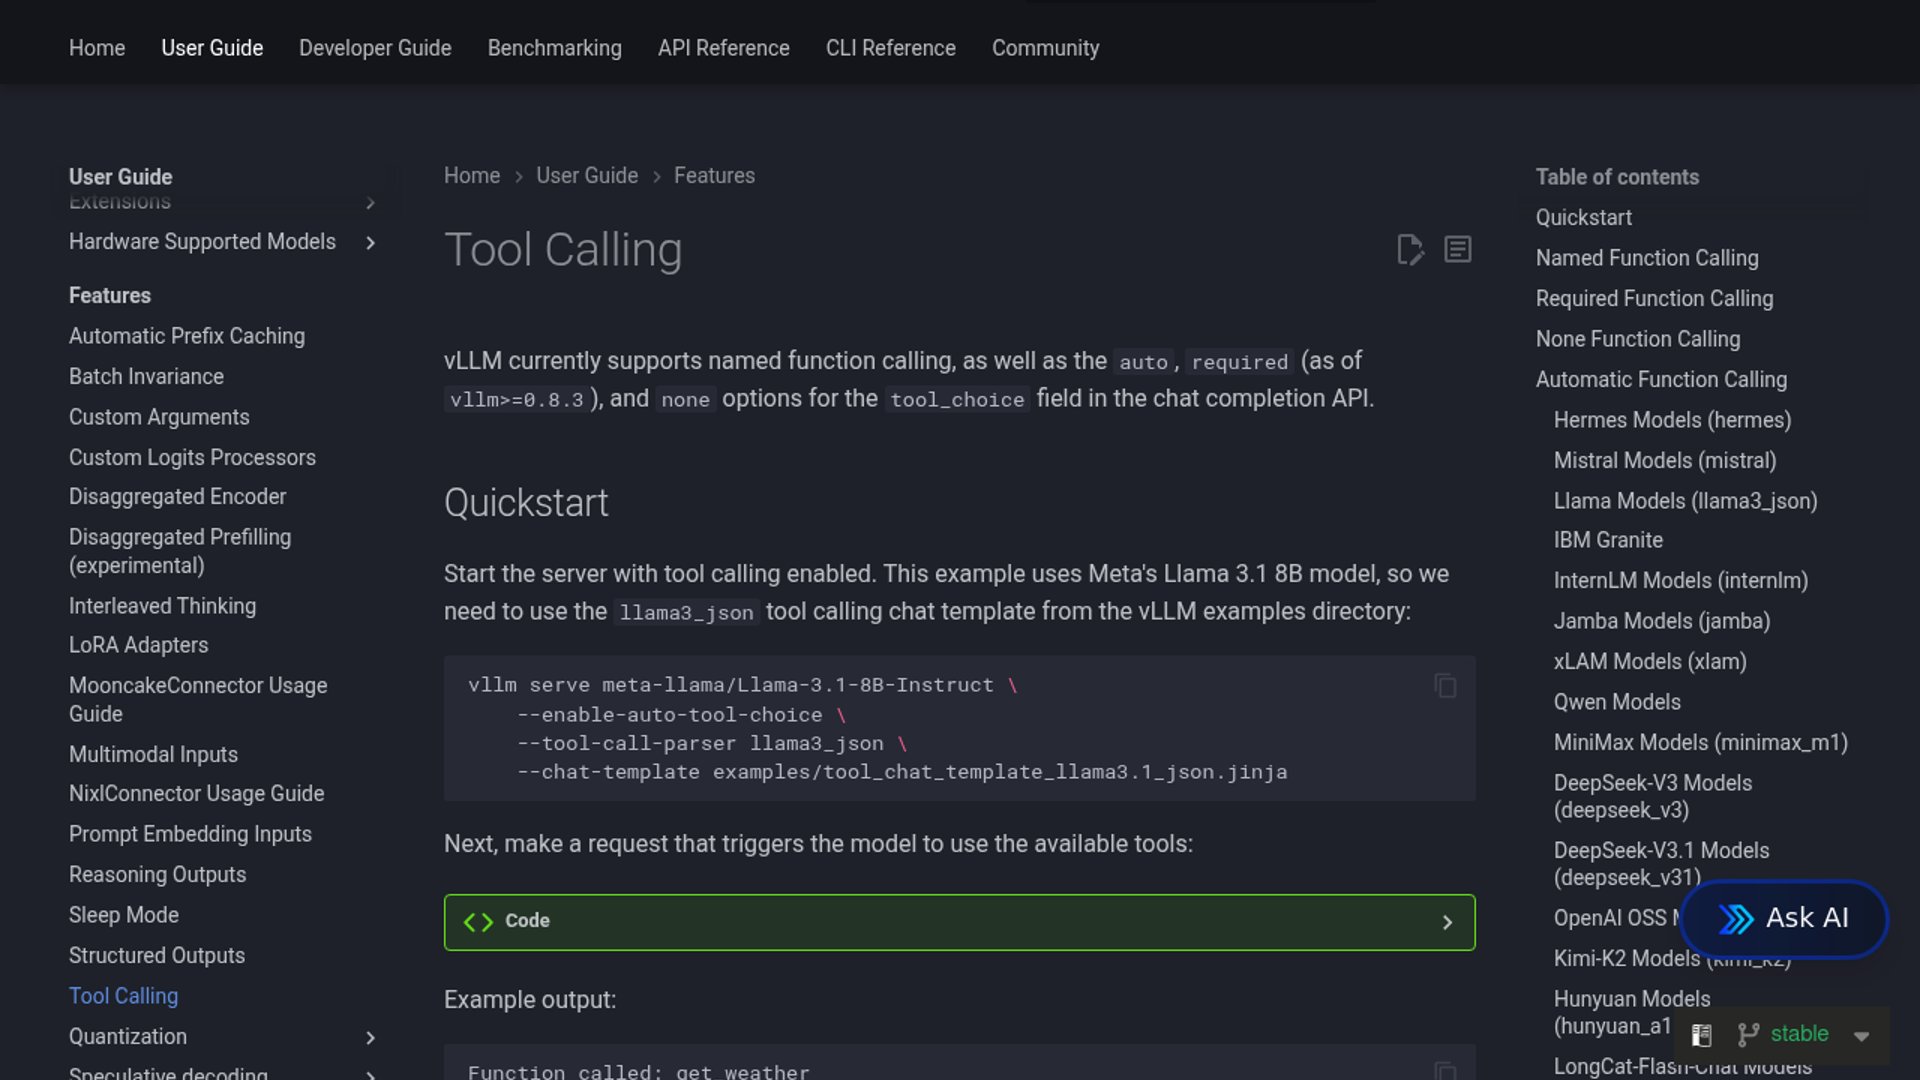This screenshot has height=1080, width=1920.
Task: Click the Read the Docs book icon
Action: click(x=1701, y=1035)
